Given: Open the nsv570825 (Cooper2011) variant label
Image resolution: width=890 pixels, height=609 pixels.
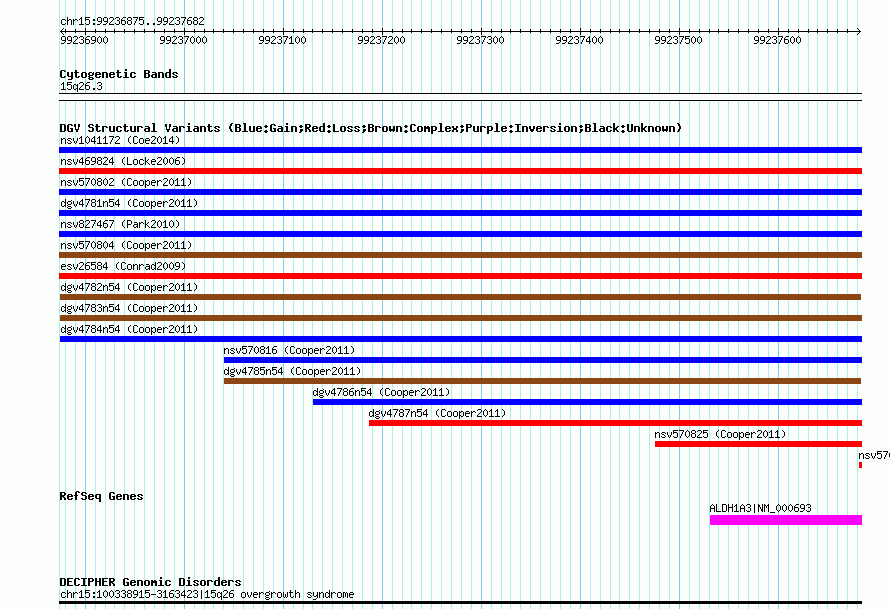Looking at the screenshot, I should (x=720, y=435).
